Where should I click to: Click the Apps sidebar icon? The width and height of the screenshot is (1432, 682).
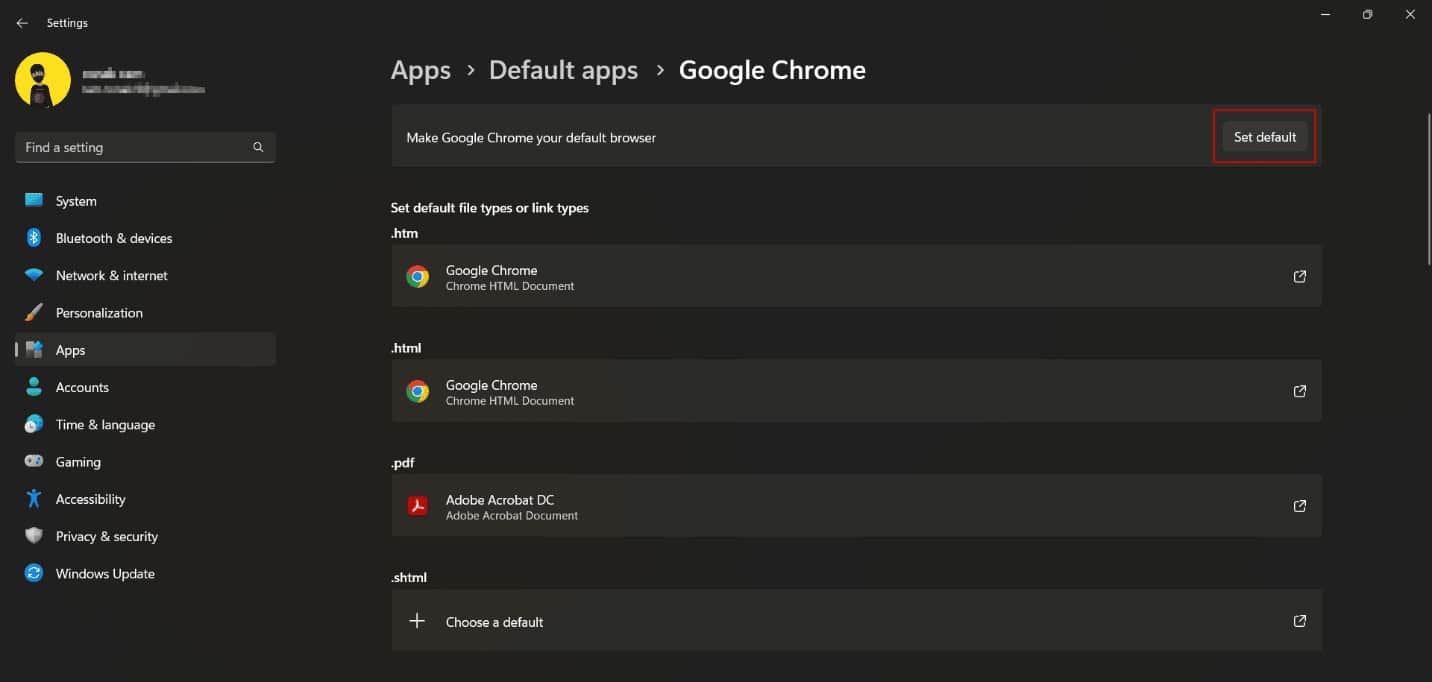[34, 350]
